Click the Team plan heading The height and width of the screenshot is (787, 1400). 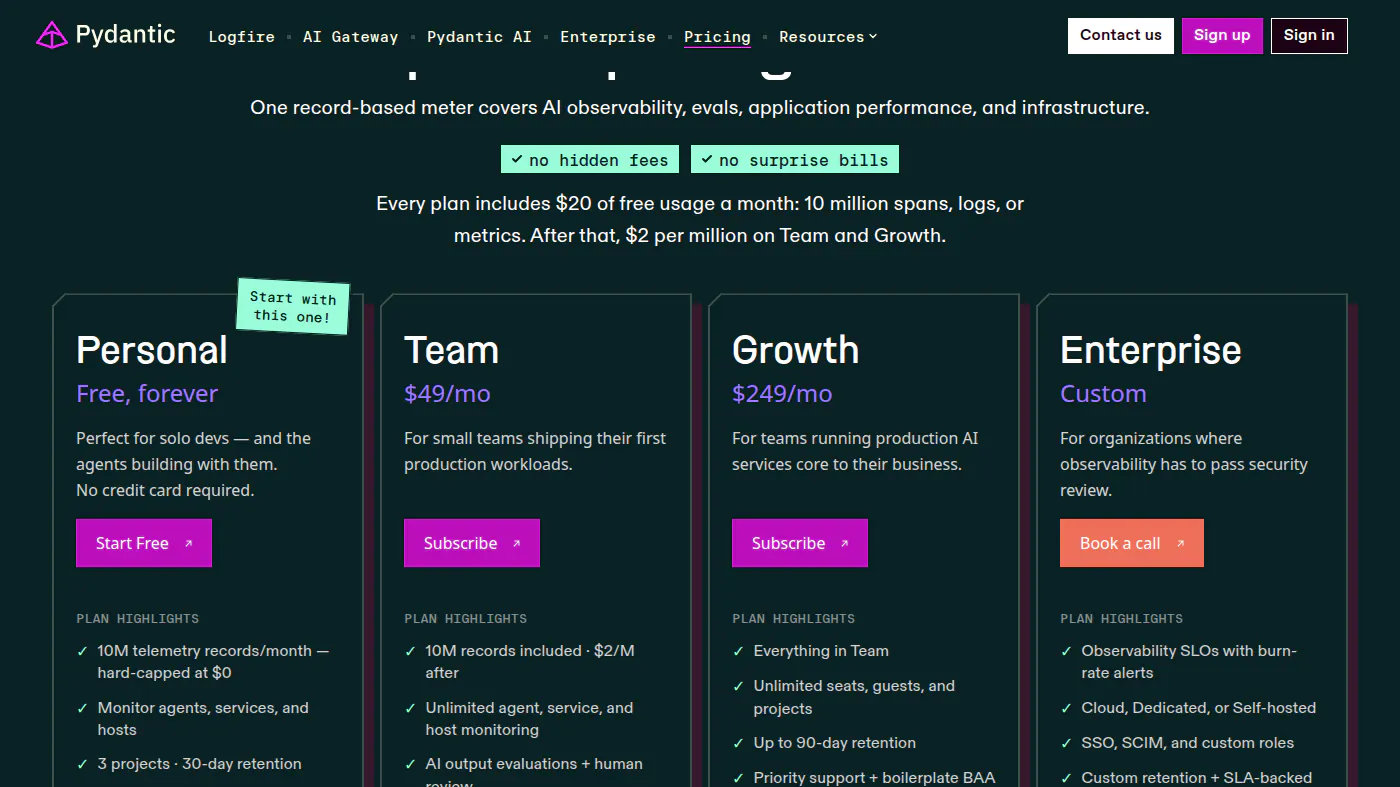[x=451, y=350]
